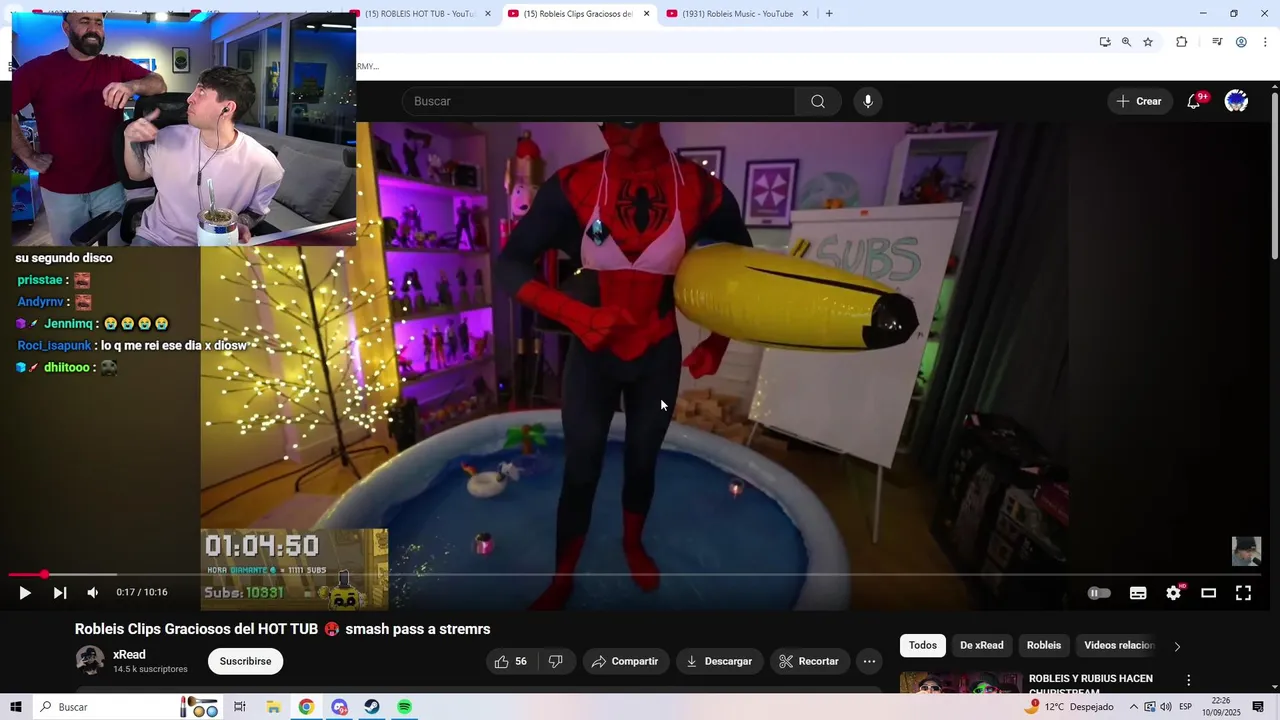Screen dimensions: 1280x720
Task: Open ESP keyboard language selector
Action: tap(1186, 707)
